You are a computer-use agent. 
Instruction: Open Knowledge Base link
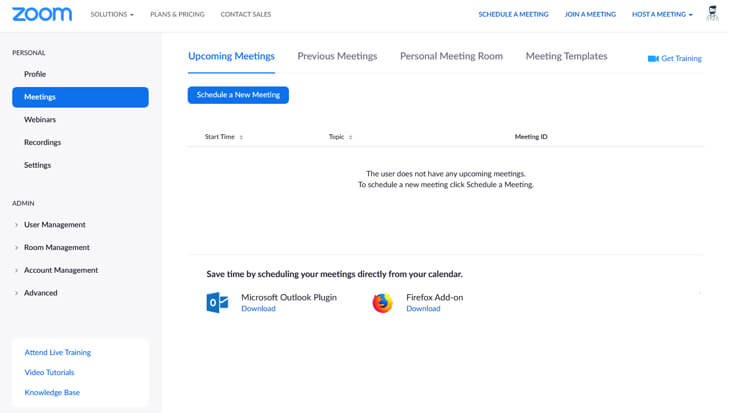(52, 393)
